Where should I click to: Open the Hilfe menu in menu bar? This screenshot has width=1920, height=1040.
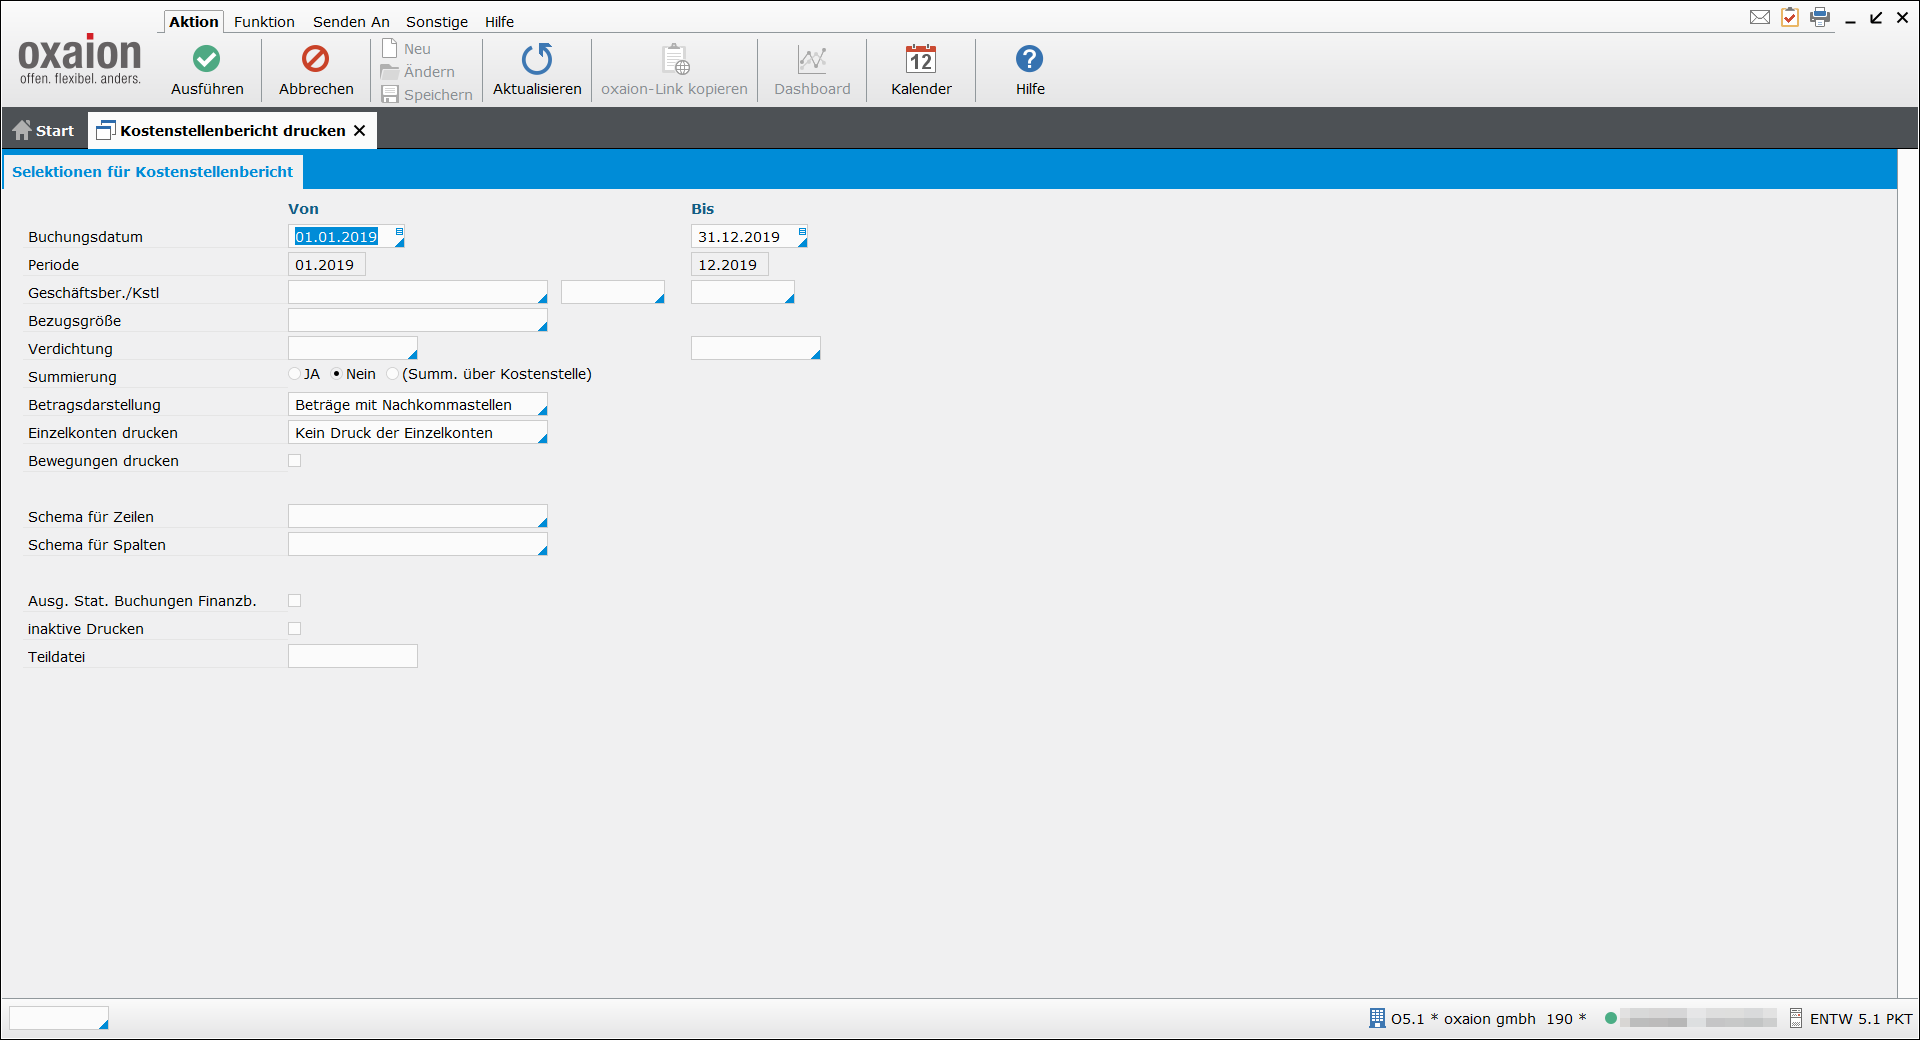tap(499, 22)
